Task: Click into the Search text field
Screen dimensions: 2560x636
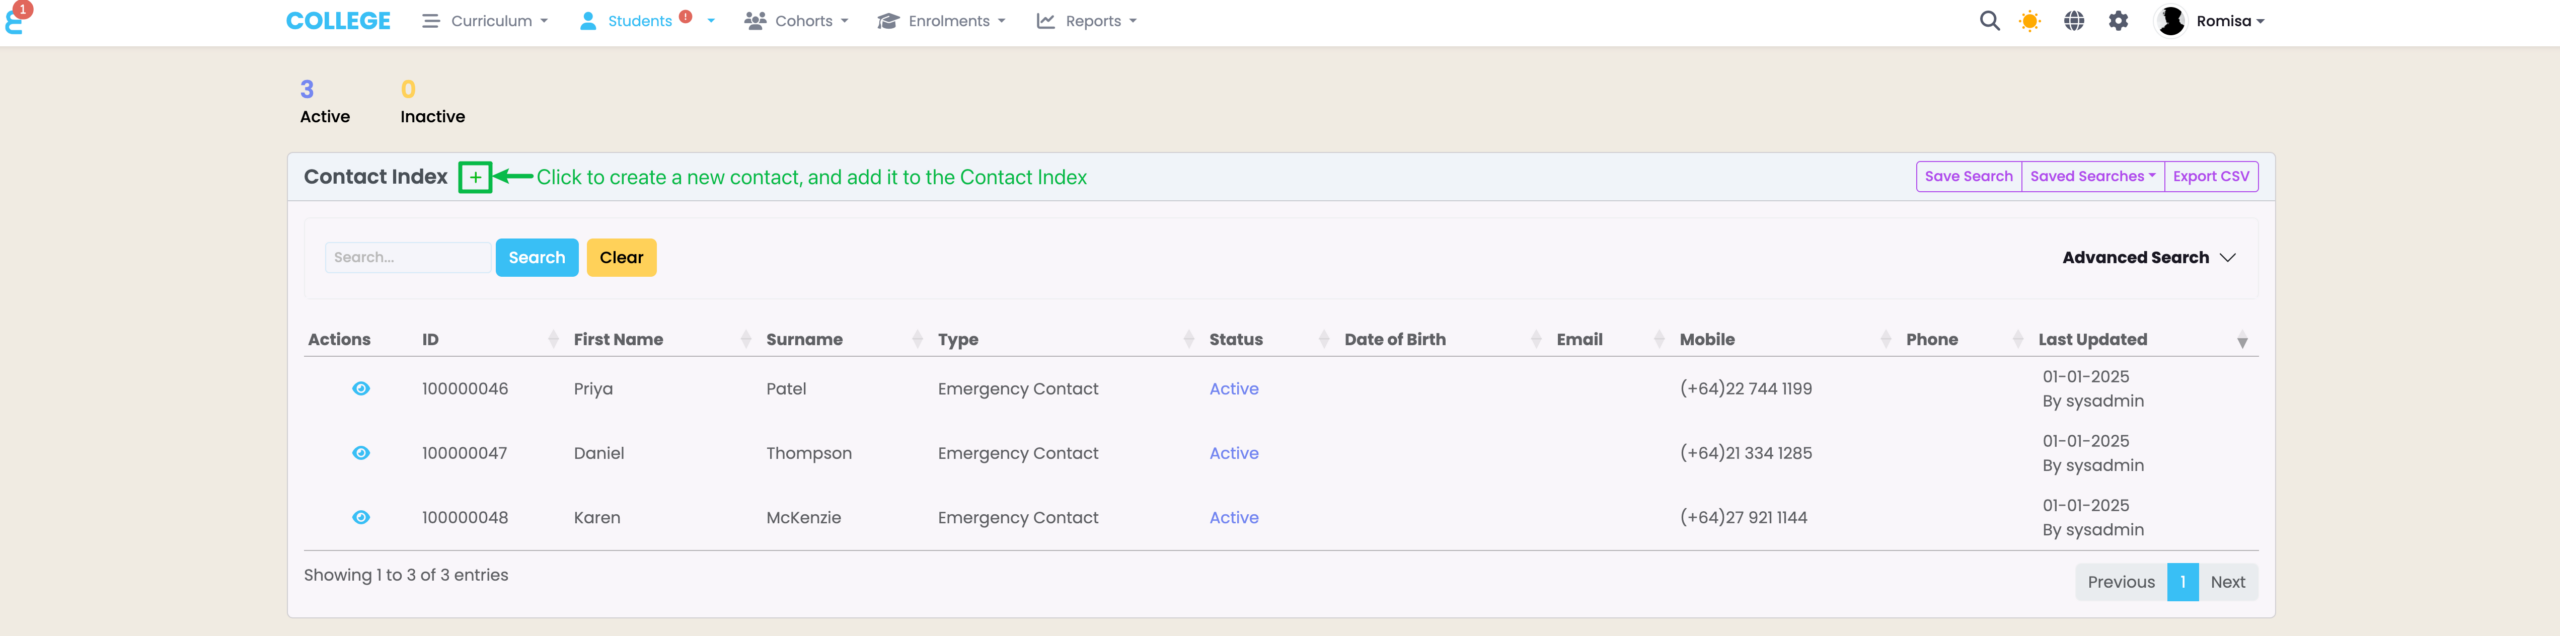Action: pyautogui.click(x=408, y=258)
